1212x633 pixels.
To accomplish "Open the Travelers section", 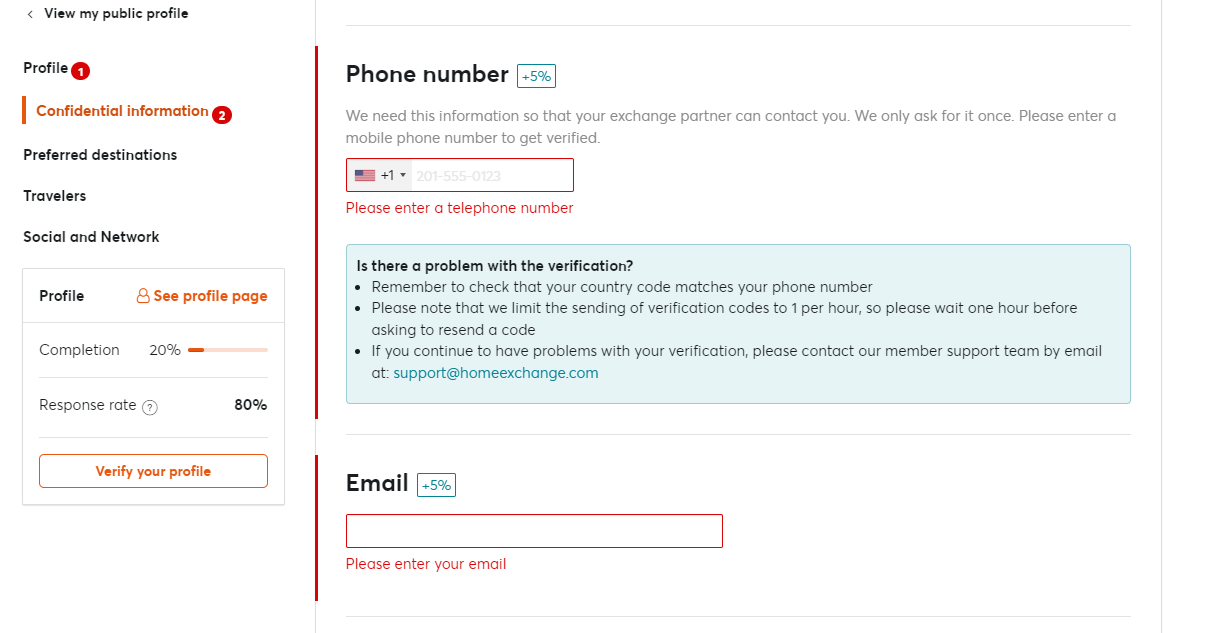I will [x=55, y=196].
